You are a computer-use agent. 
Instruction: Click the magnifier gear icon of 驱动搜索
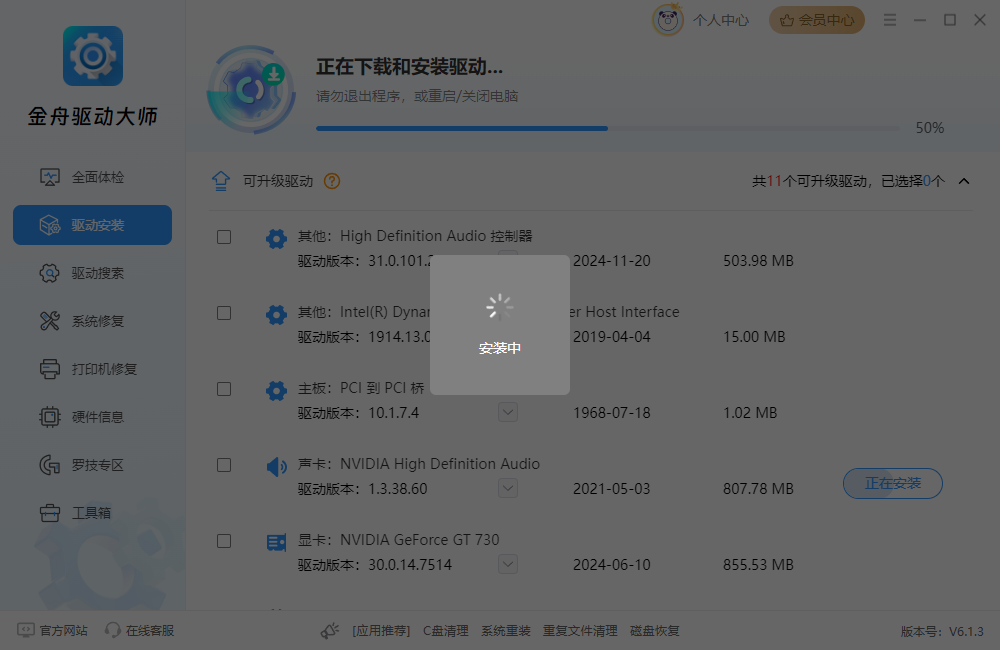[x=50, y=273]
